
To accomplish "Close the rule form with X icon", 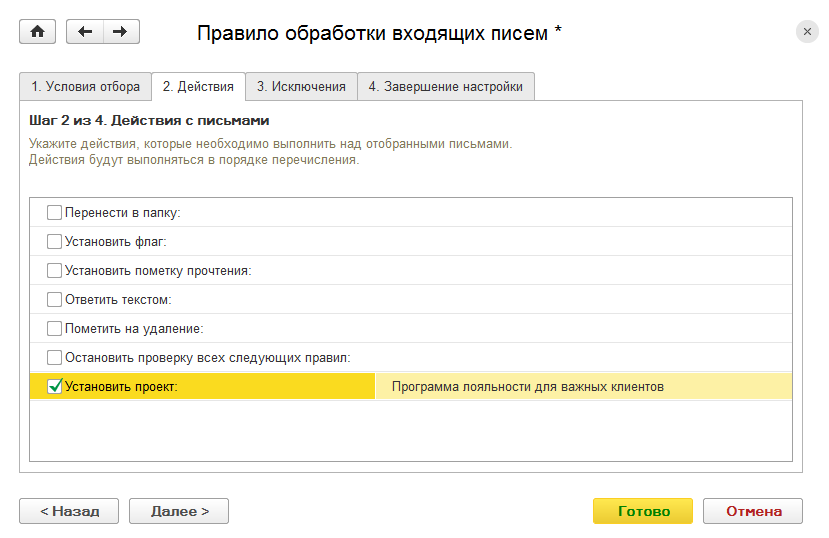I will pyautogui.click(x=807, y=32).
